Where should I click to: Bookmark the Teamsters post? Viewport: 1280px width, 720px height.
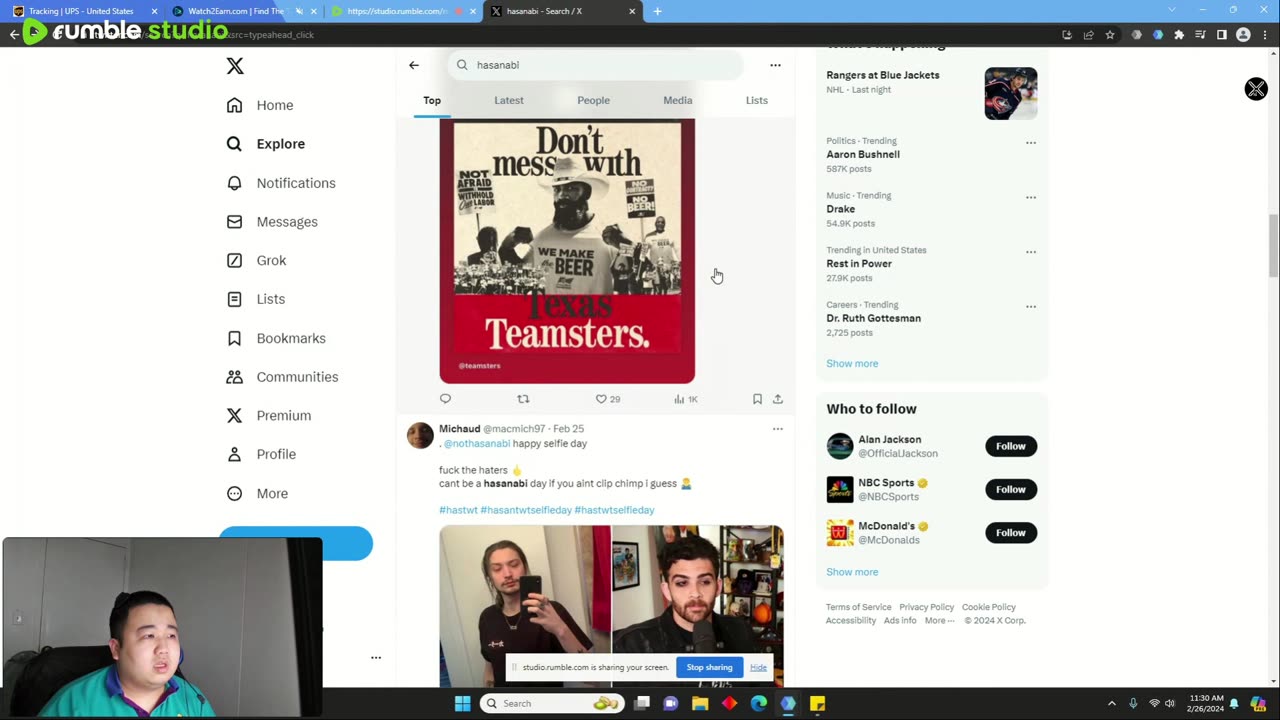tap(757, 399)
